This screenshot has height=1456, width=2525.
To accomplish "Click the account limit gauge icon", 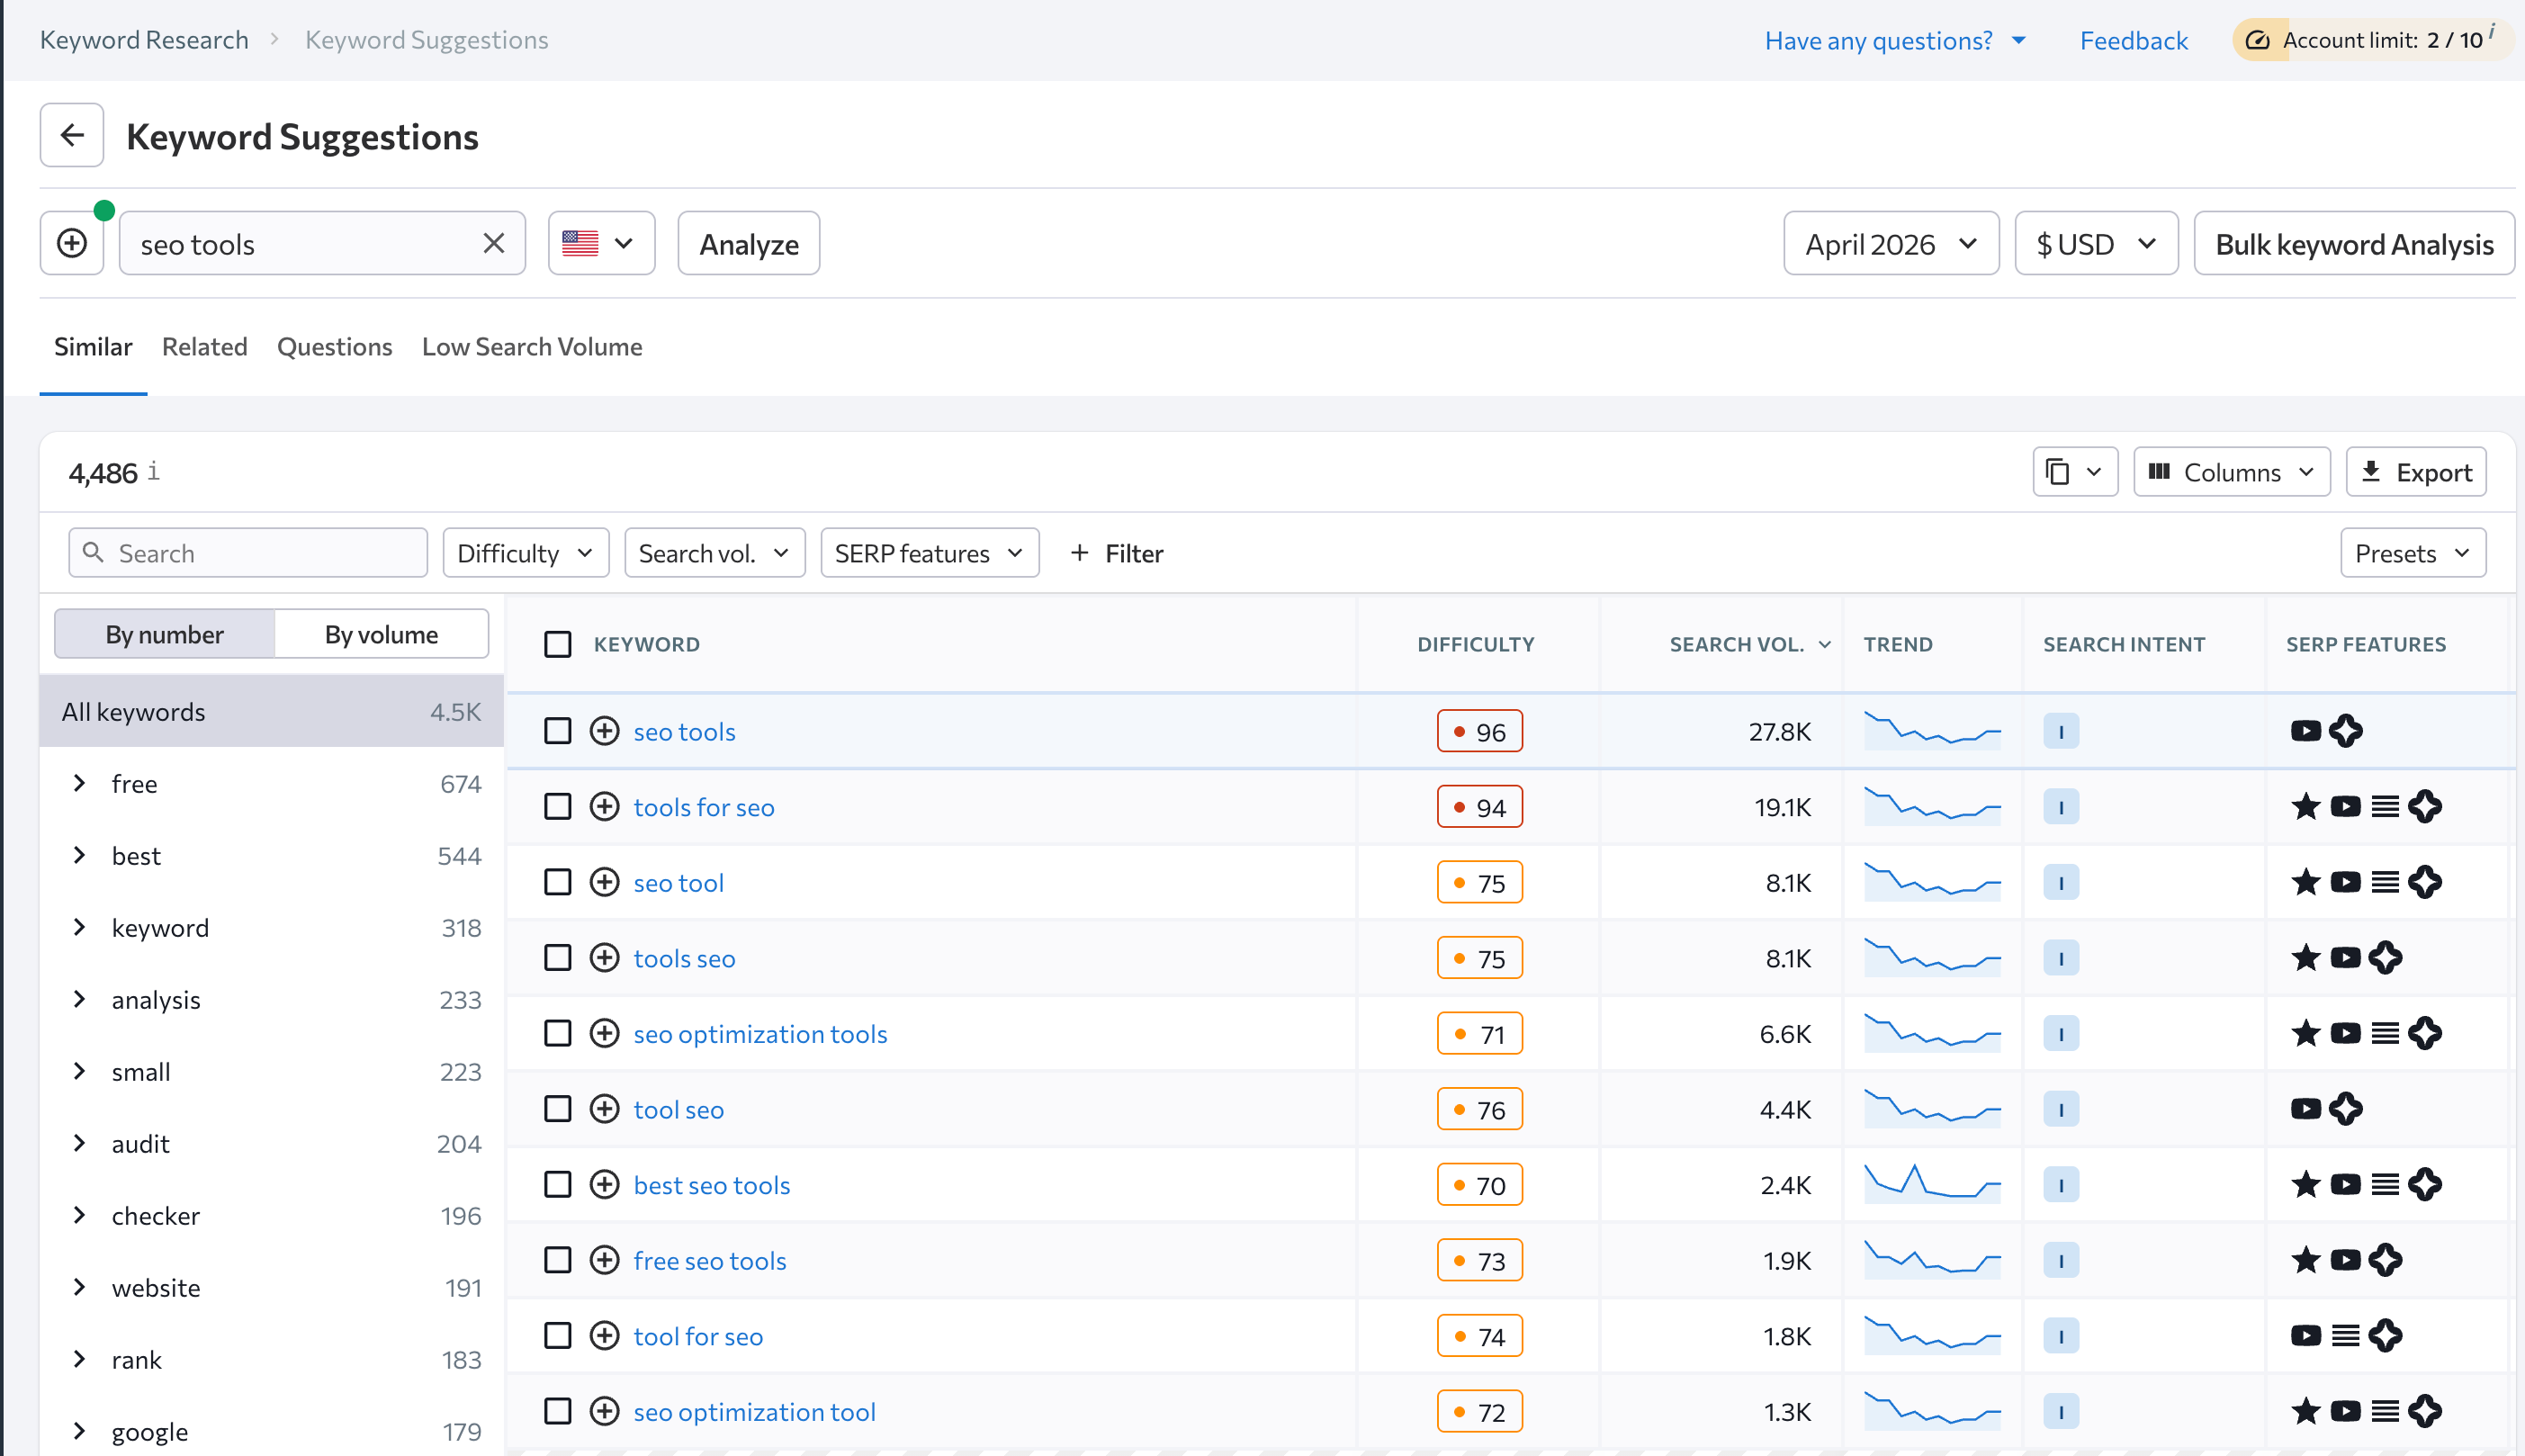I will [x=2257, y=40].
